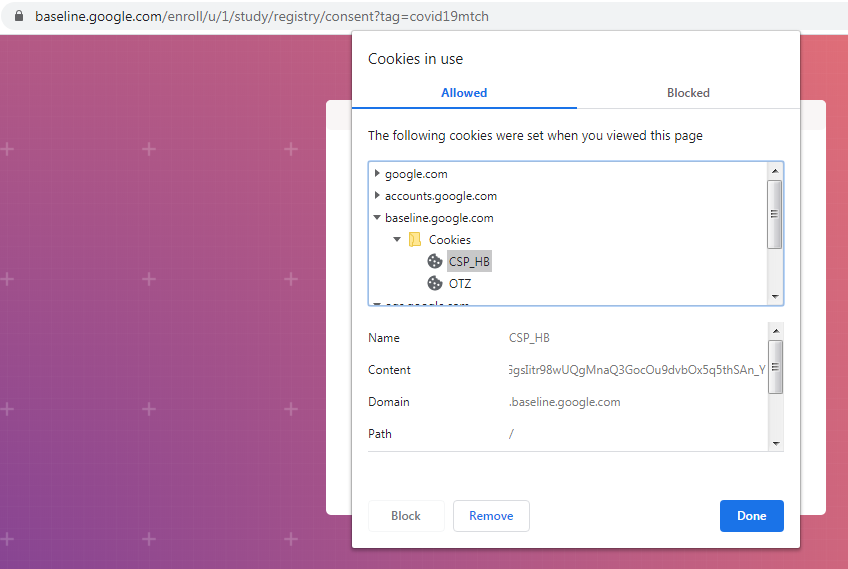Switch to the Allowed tab

(x=464, y=93)
